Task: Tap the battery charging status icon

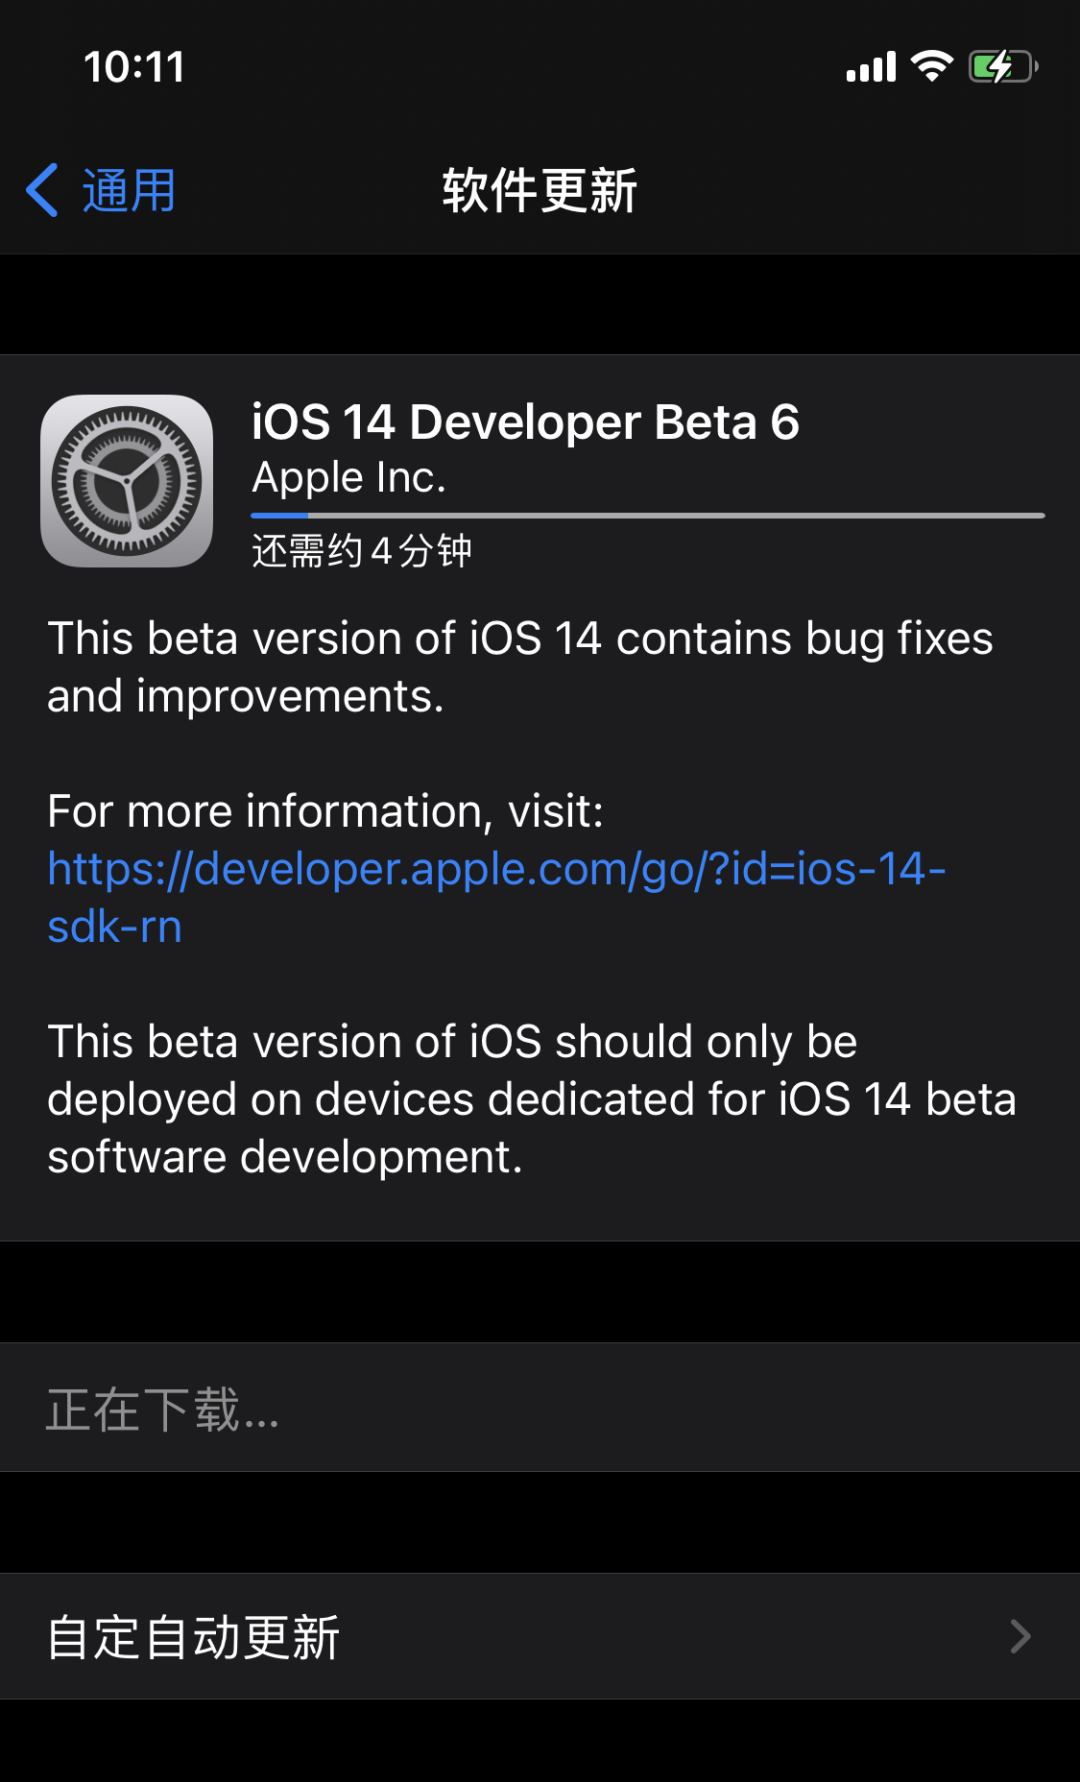Action: (x=1003, y=67)
